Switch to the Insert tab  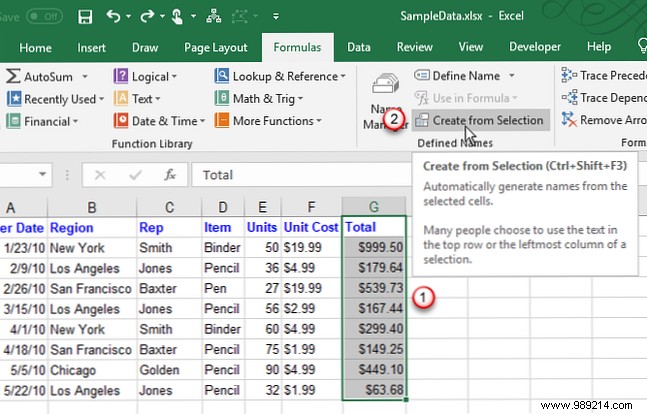92,48
